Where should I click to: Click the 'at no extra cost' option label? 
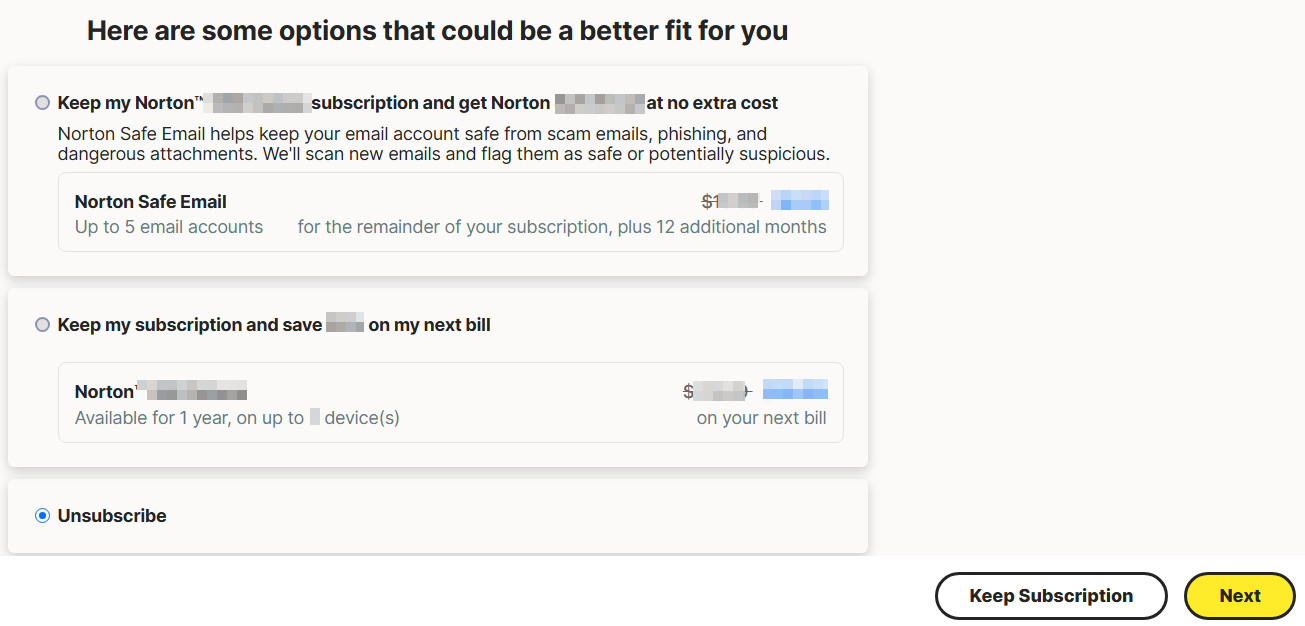(712, 103)
